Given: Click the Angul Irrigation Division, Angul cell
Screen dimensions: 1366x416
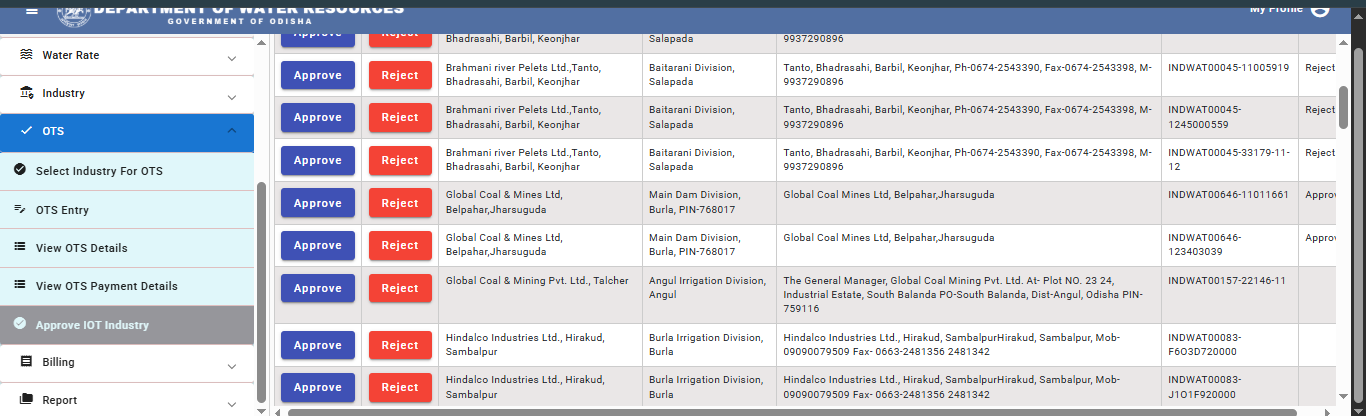Looking at the screenshot, I should (709, 295).
